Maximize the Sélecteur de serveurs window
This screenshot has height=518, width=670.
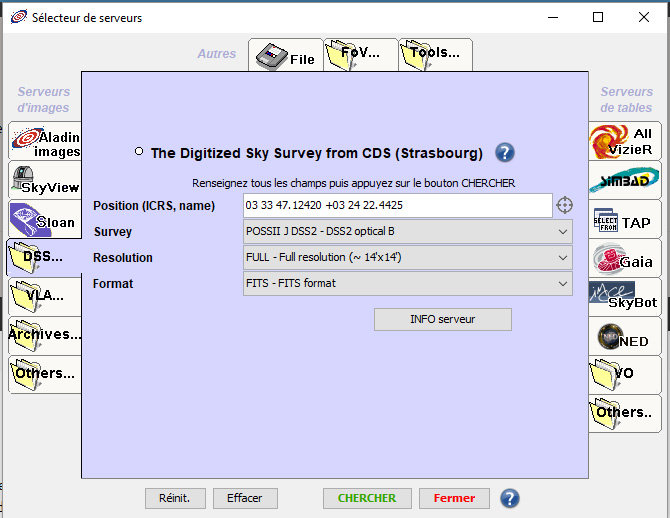(598, 17)
